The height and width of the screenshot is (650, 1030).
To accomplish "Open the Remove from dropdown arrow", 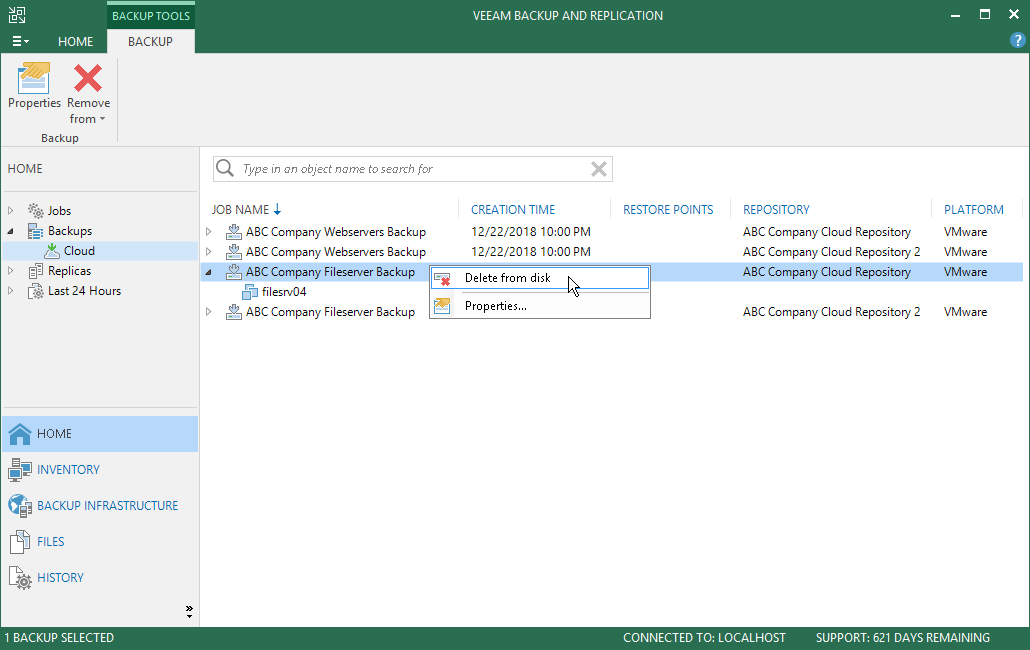I will click(x=102, y=119).
